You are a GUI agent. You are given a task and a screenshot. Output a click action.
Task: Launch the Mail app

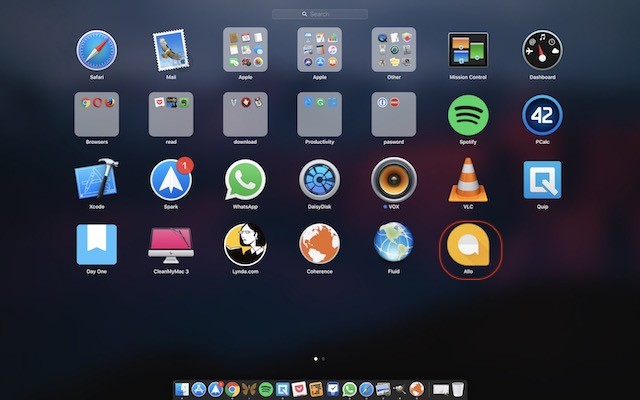[171, 50]
